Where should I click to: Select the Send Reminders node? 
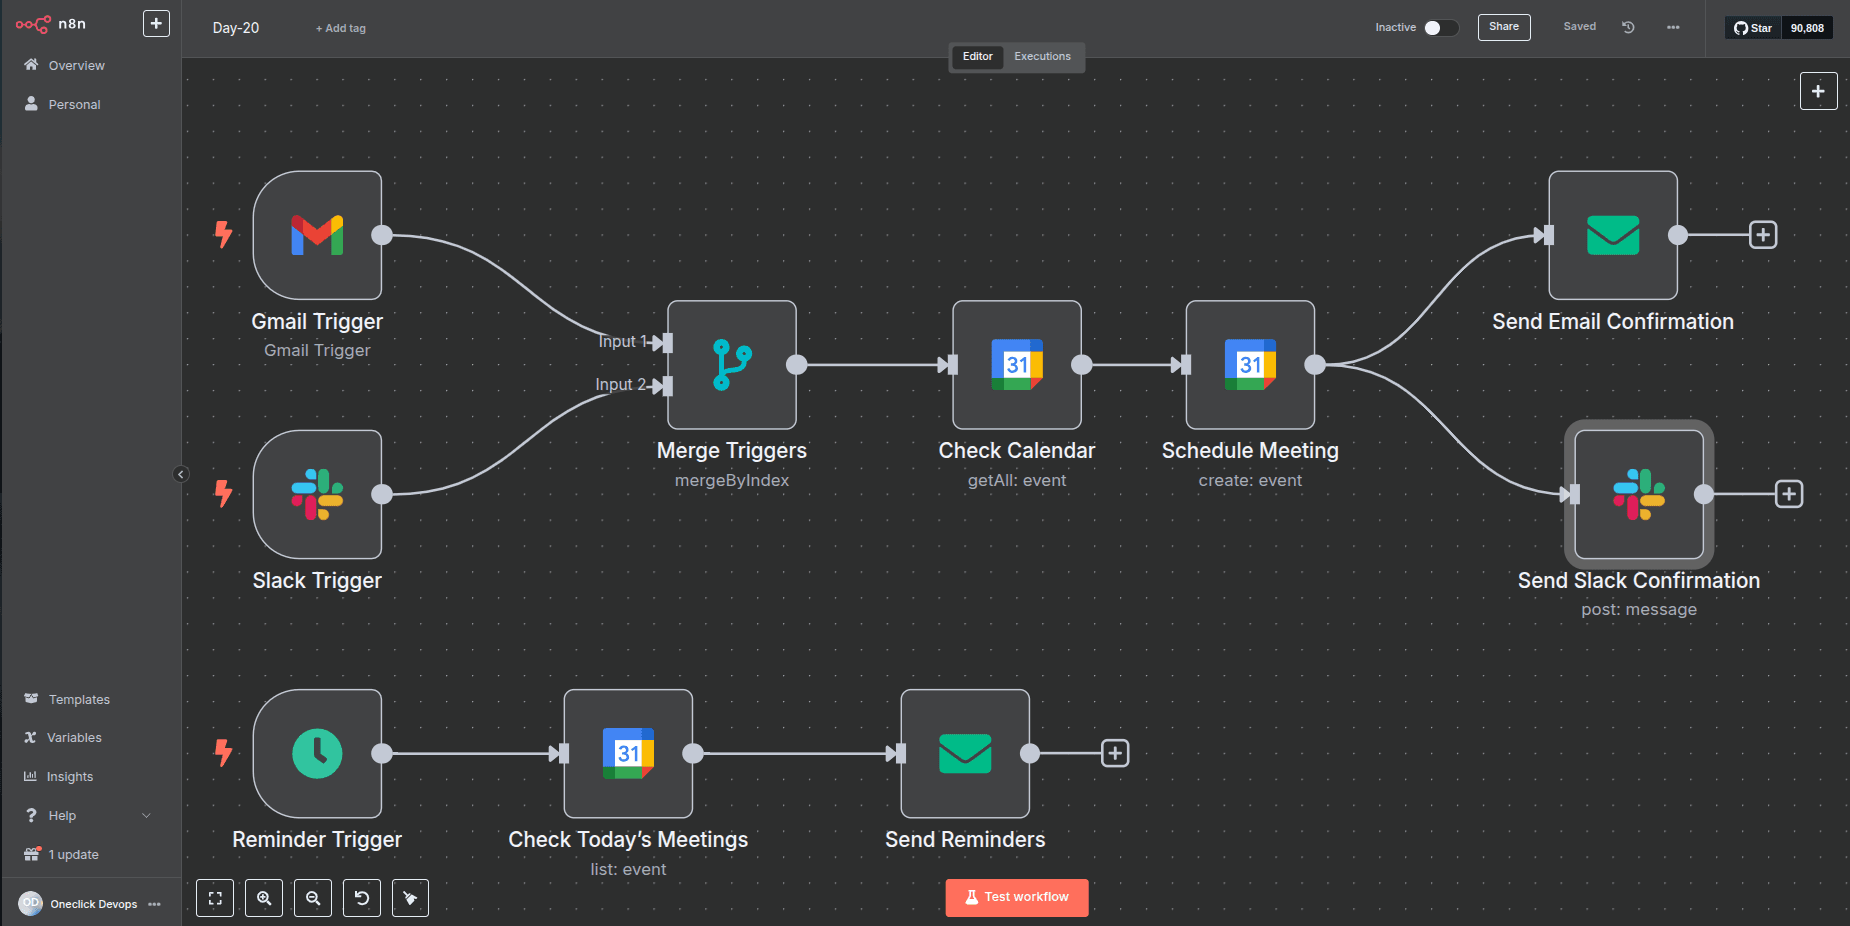(965, 753)
